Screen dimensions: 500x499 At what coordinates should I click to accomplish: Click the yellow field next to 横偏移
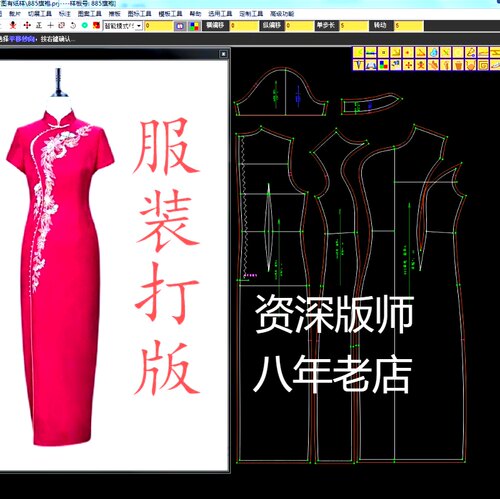click(x=244, y=26)
